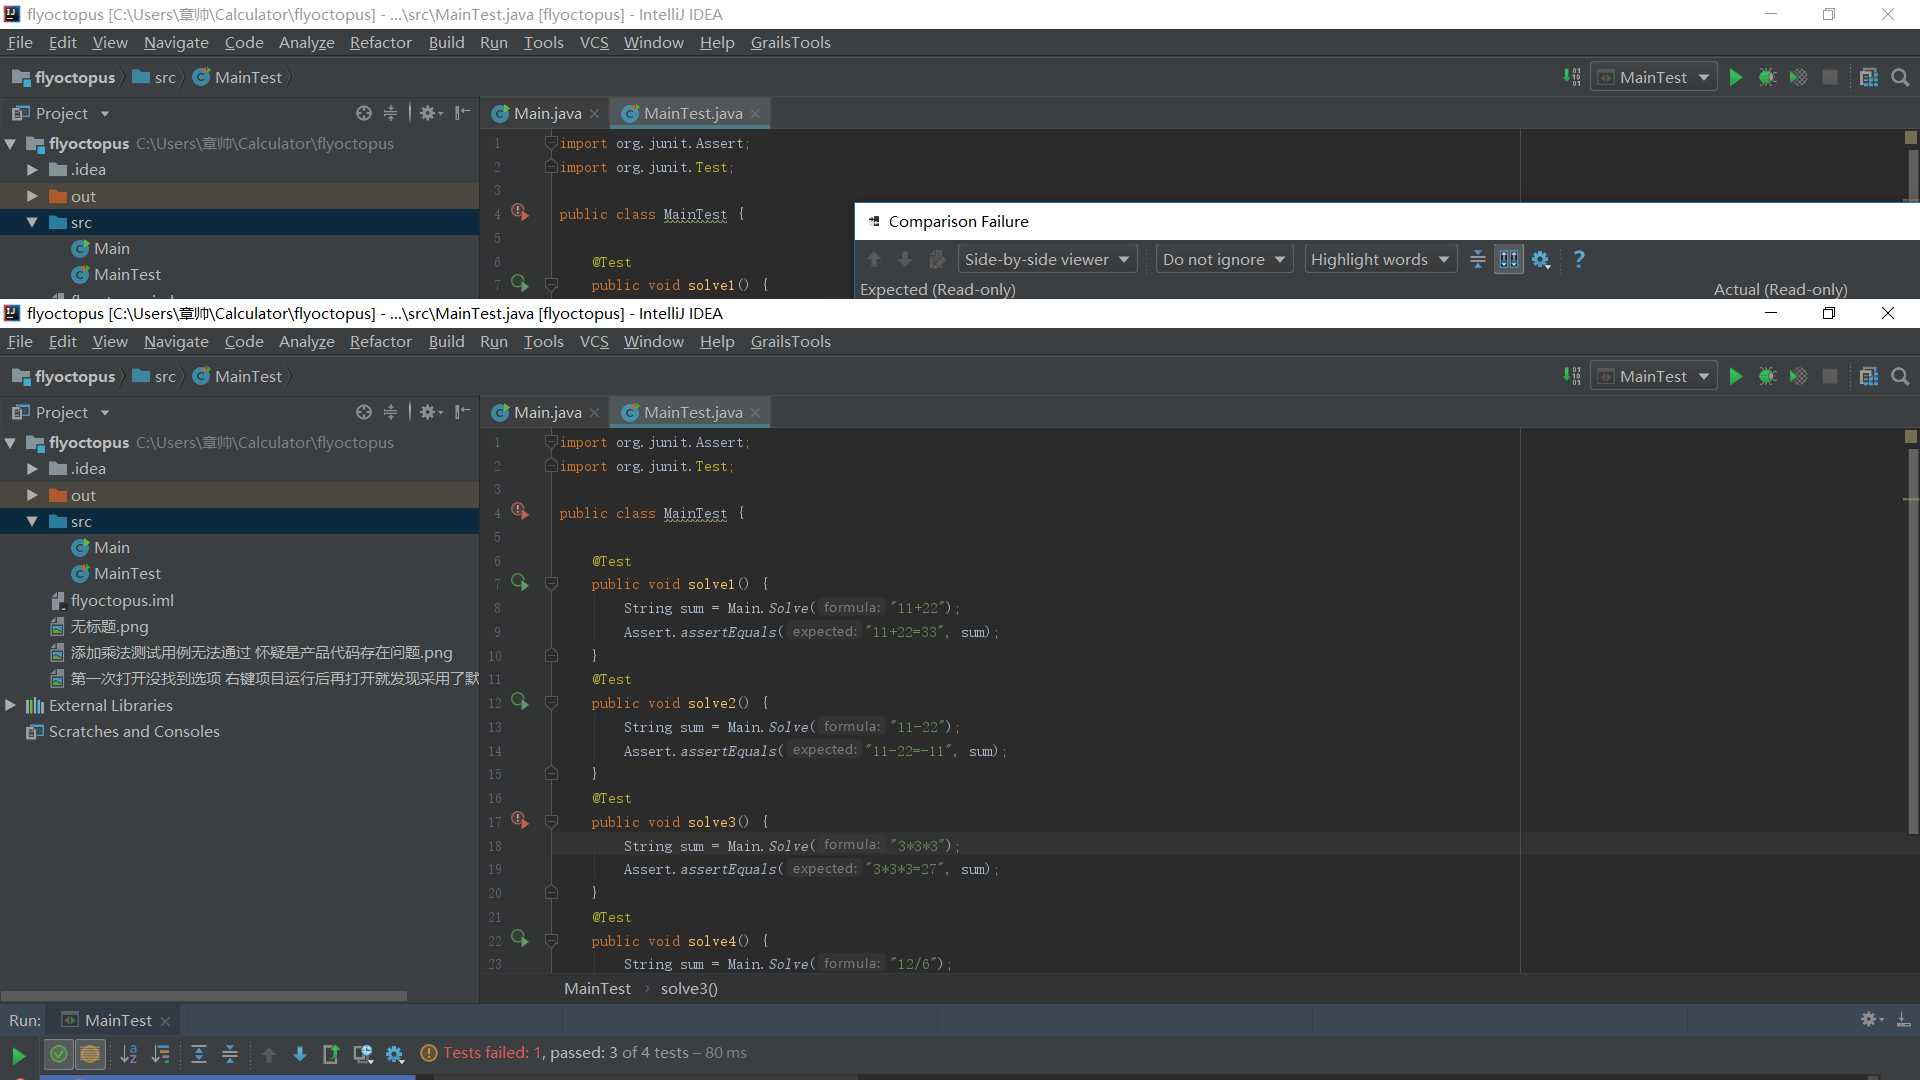Click run gutter icon beside solve1 in lower window

pos(519,582)
